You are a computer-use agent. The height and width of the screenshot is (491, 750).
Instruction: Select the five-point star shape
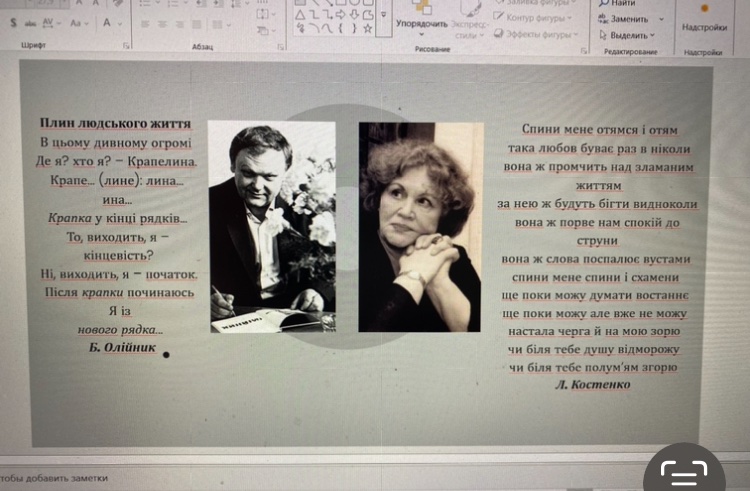click(x=367, y=28)
